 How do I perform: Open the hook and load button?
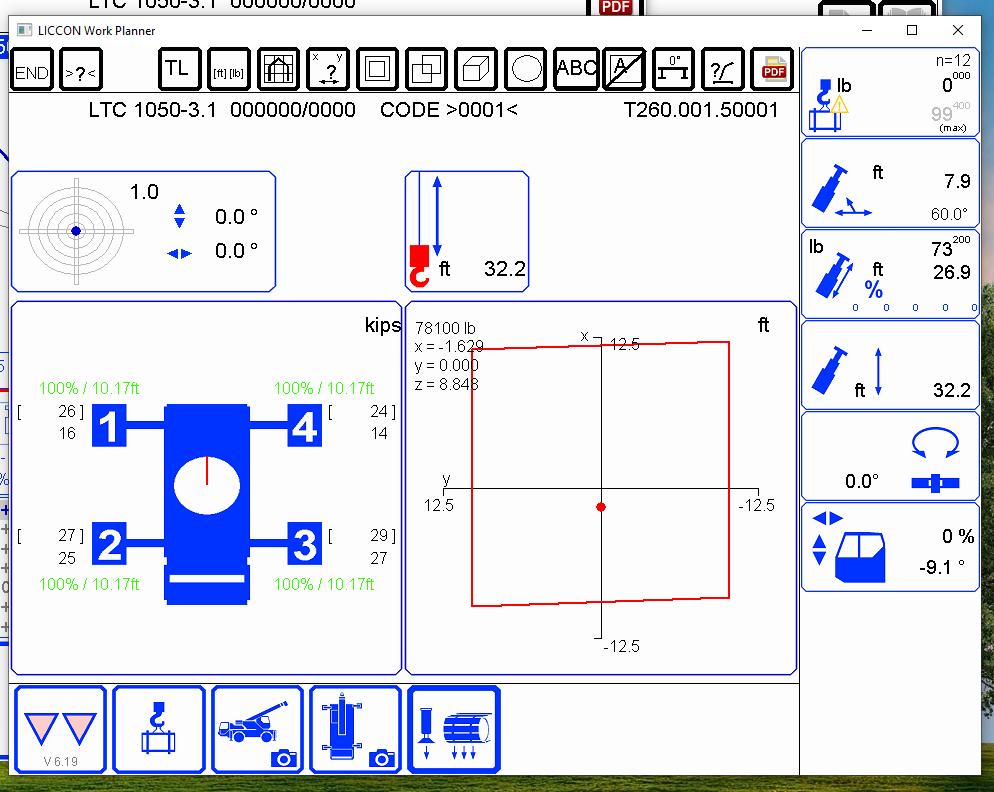158,730
